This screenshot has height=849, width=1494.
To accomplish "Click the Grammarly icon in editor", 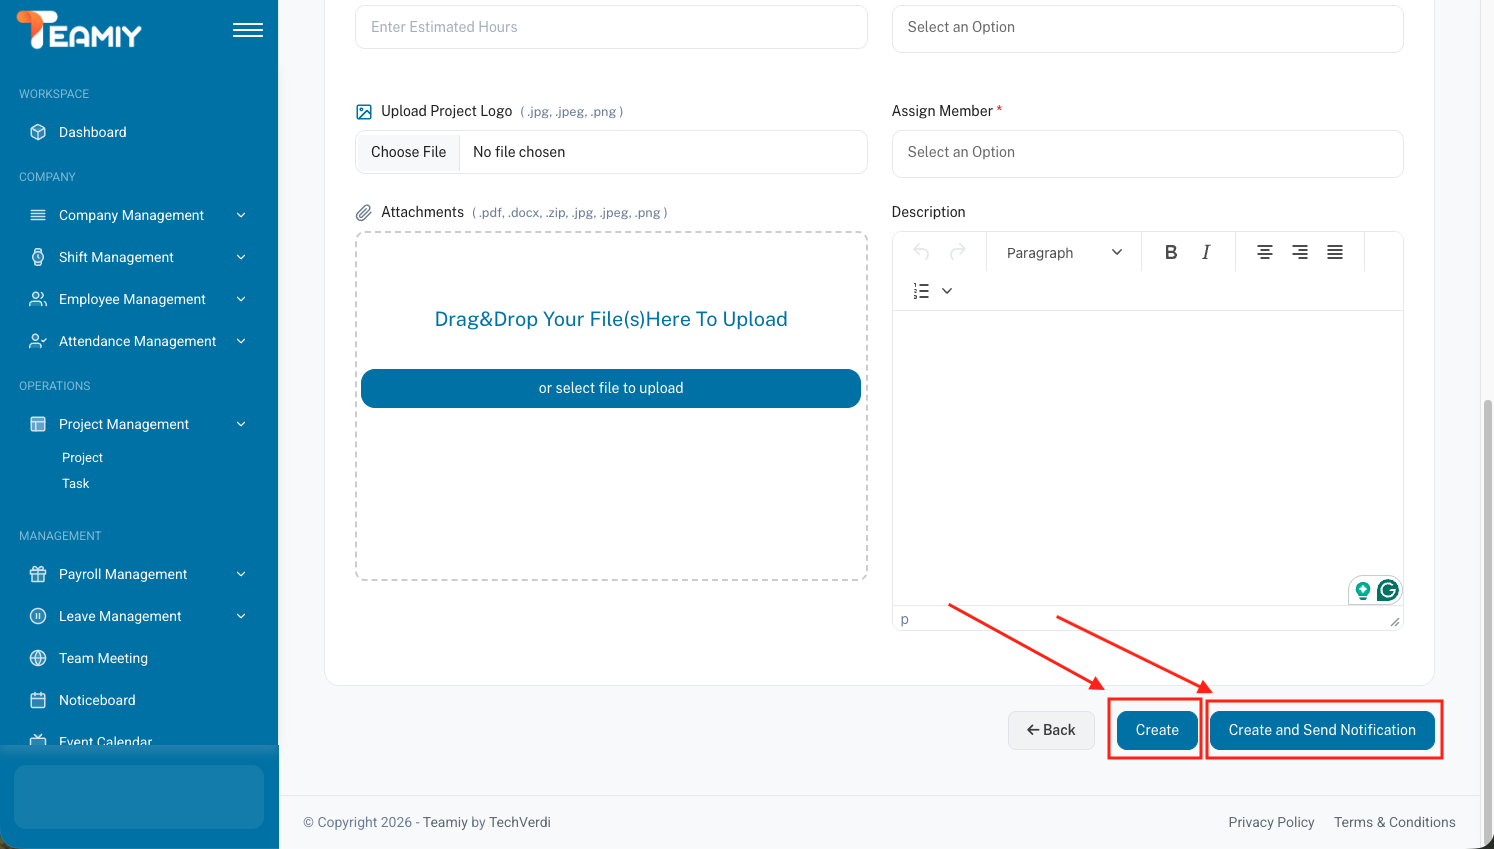I will coord(1387,591).
